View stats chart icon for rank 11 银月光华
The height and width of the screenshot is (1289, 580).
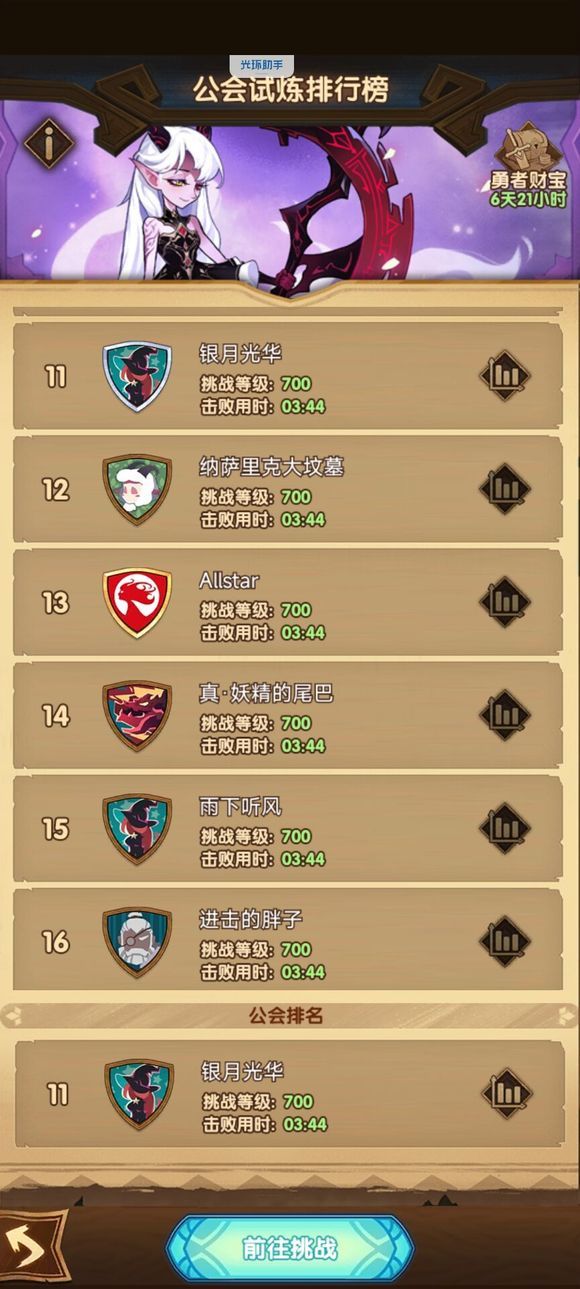(x=505, y=376)
